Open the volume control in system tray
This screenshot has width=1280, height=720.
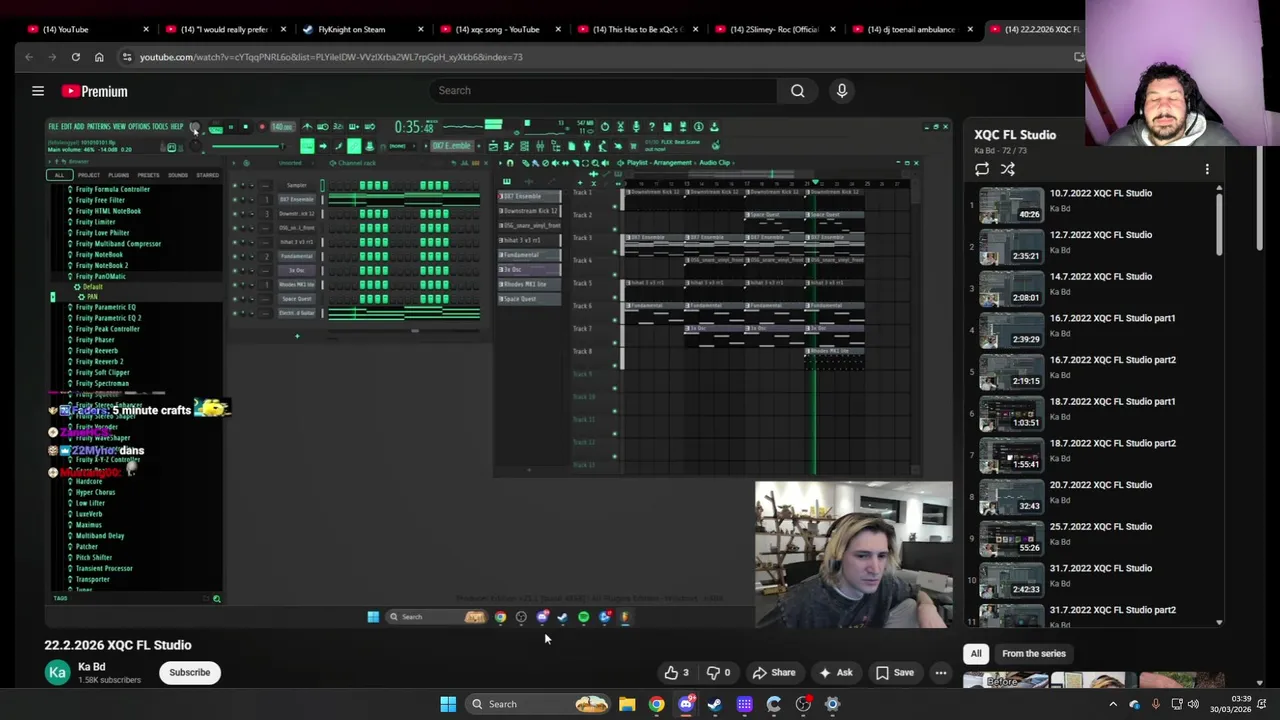coord(1193,704)
